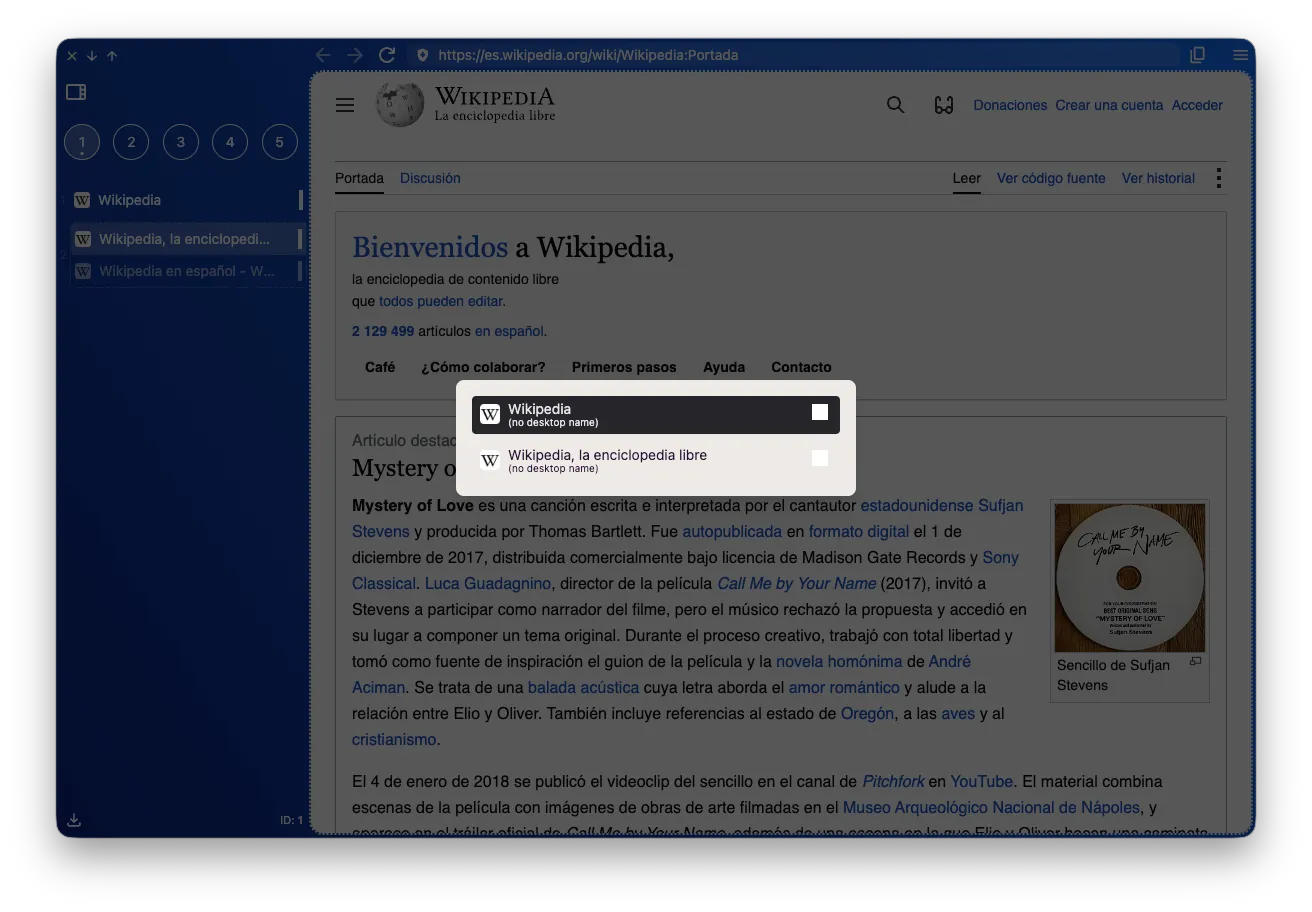
Task: Click the Pitchfork link
Action: [894, 781]
